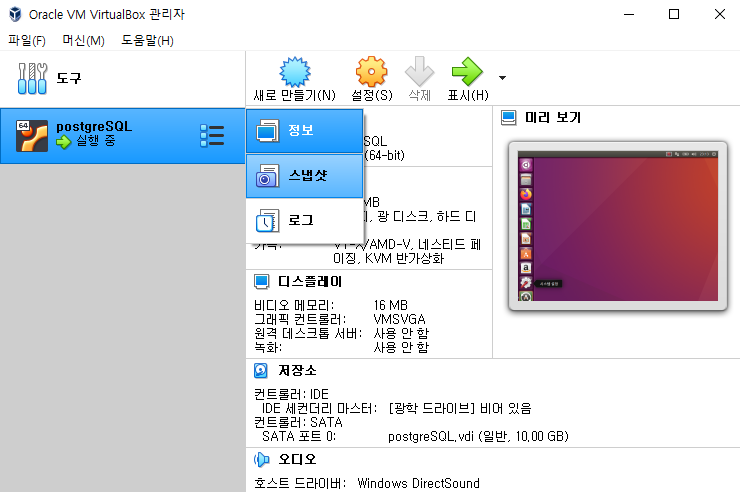Select 스냅샷 in the popup menu
The height and width of the screenshot is (492, 740).
pos(304,176)
